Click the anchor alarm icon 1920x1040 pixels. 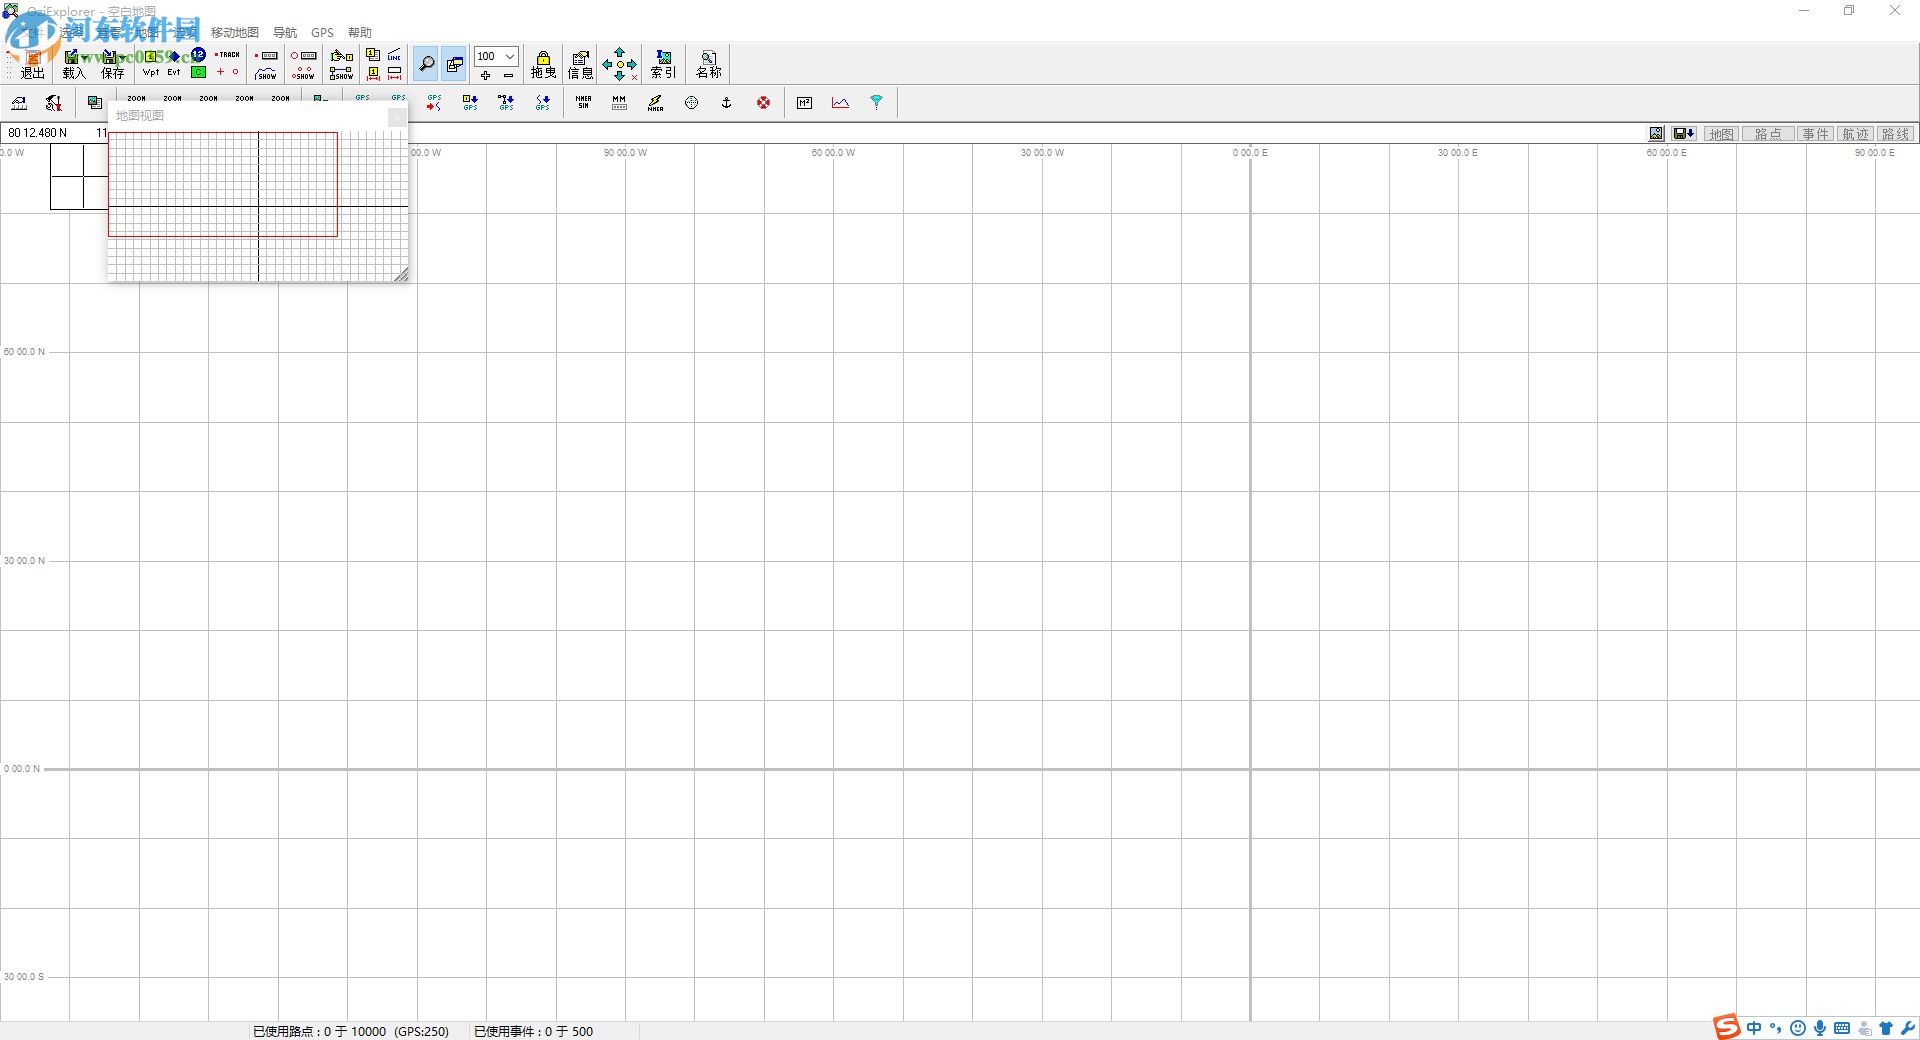point(727,102)
